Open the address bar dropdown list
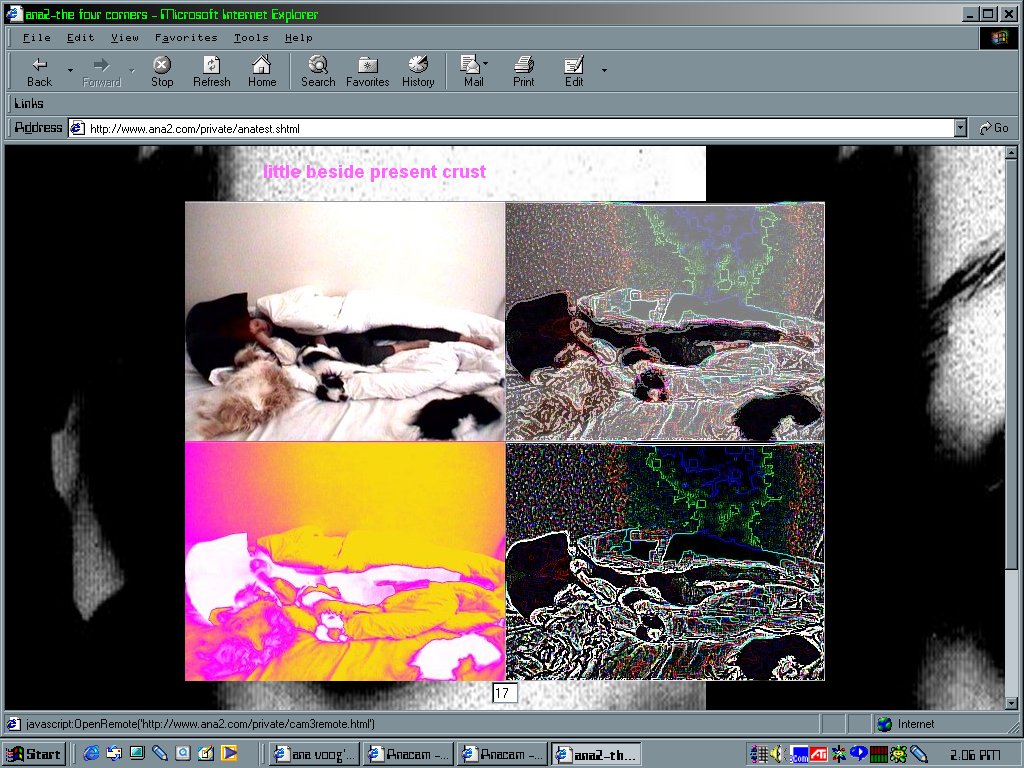The image size is (1024, 768). [x=960, y=128]
